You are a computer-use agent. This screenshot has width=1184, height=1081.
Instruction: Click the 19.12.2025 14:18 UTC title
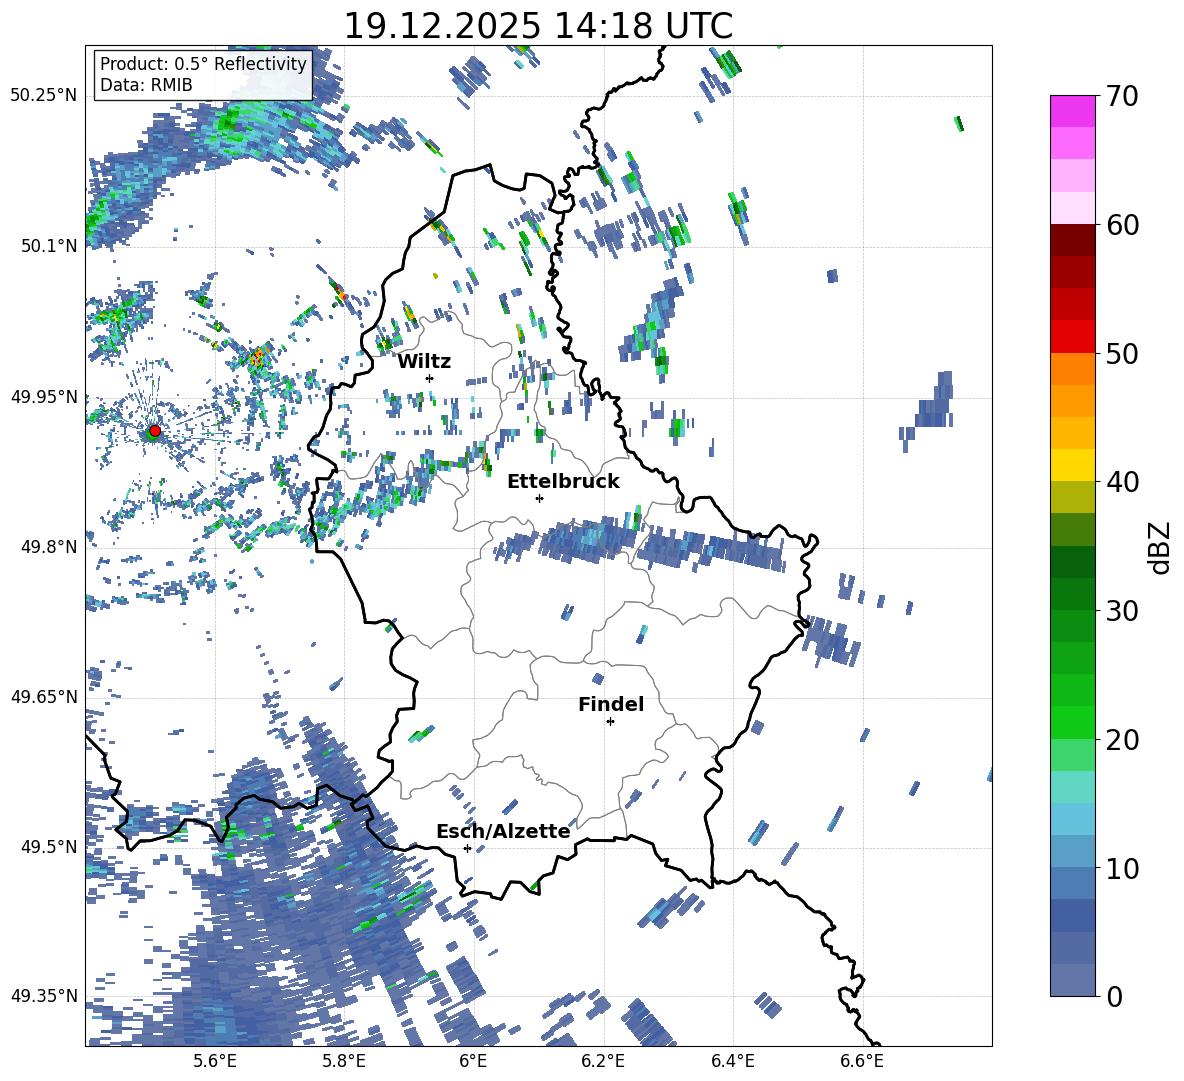click(538, 26)
